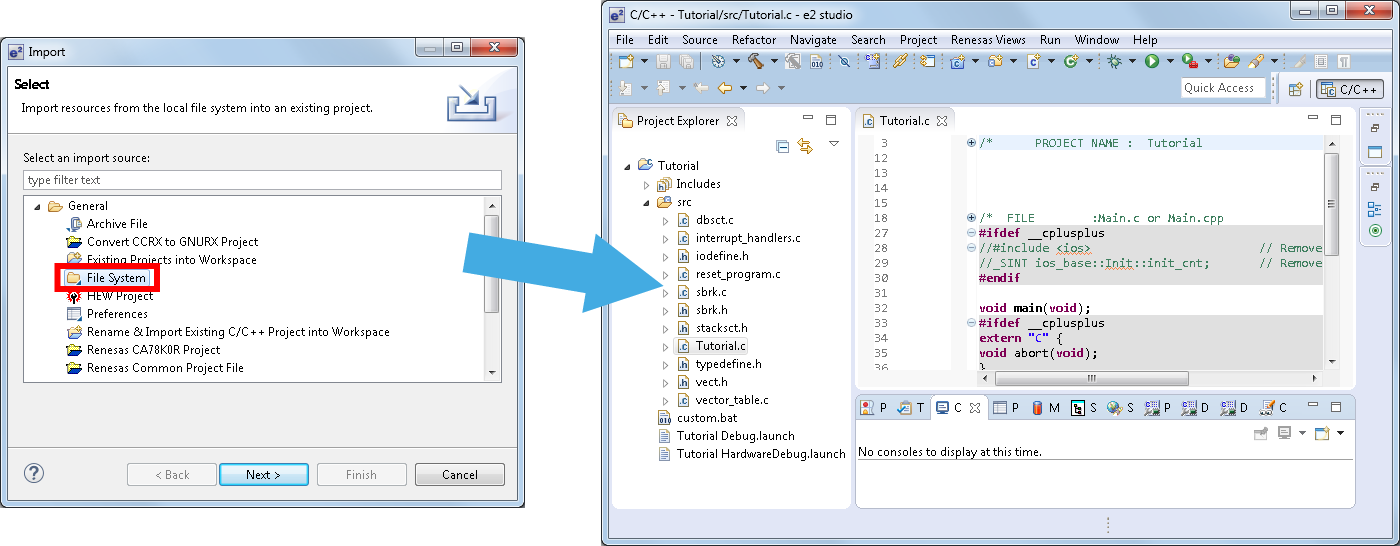Click Next button in Import dialog
Image resolution: width=1400 pixels, height=546 pixels.
(263, 475)
